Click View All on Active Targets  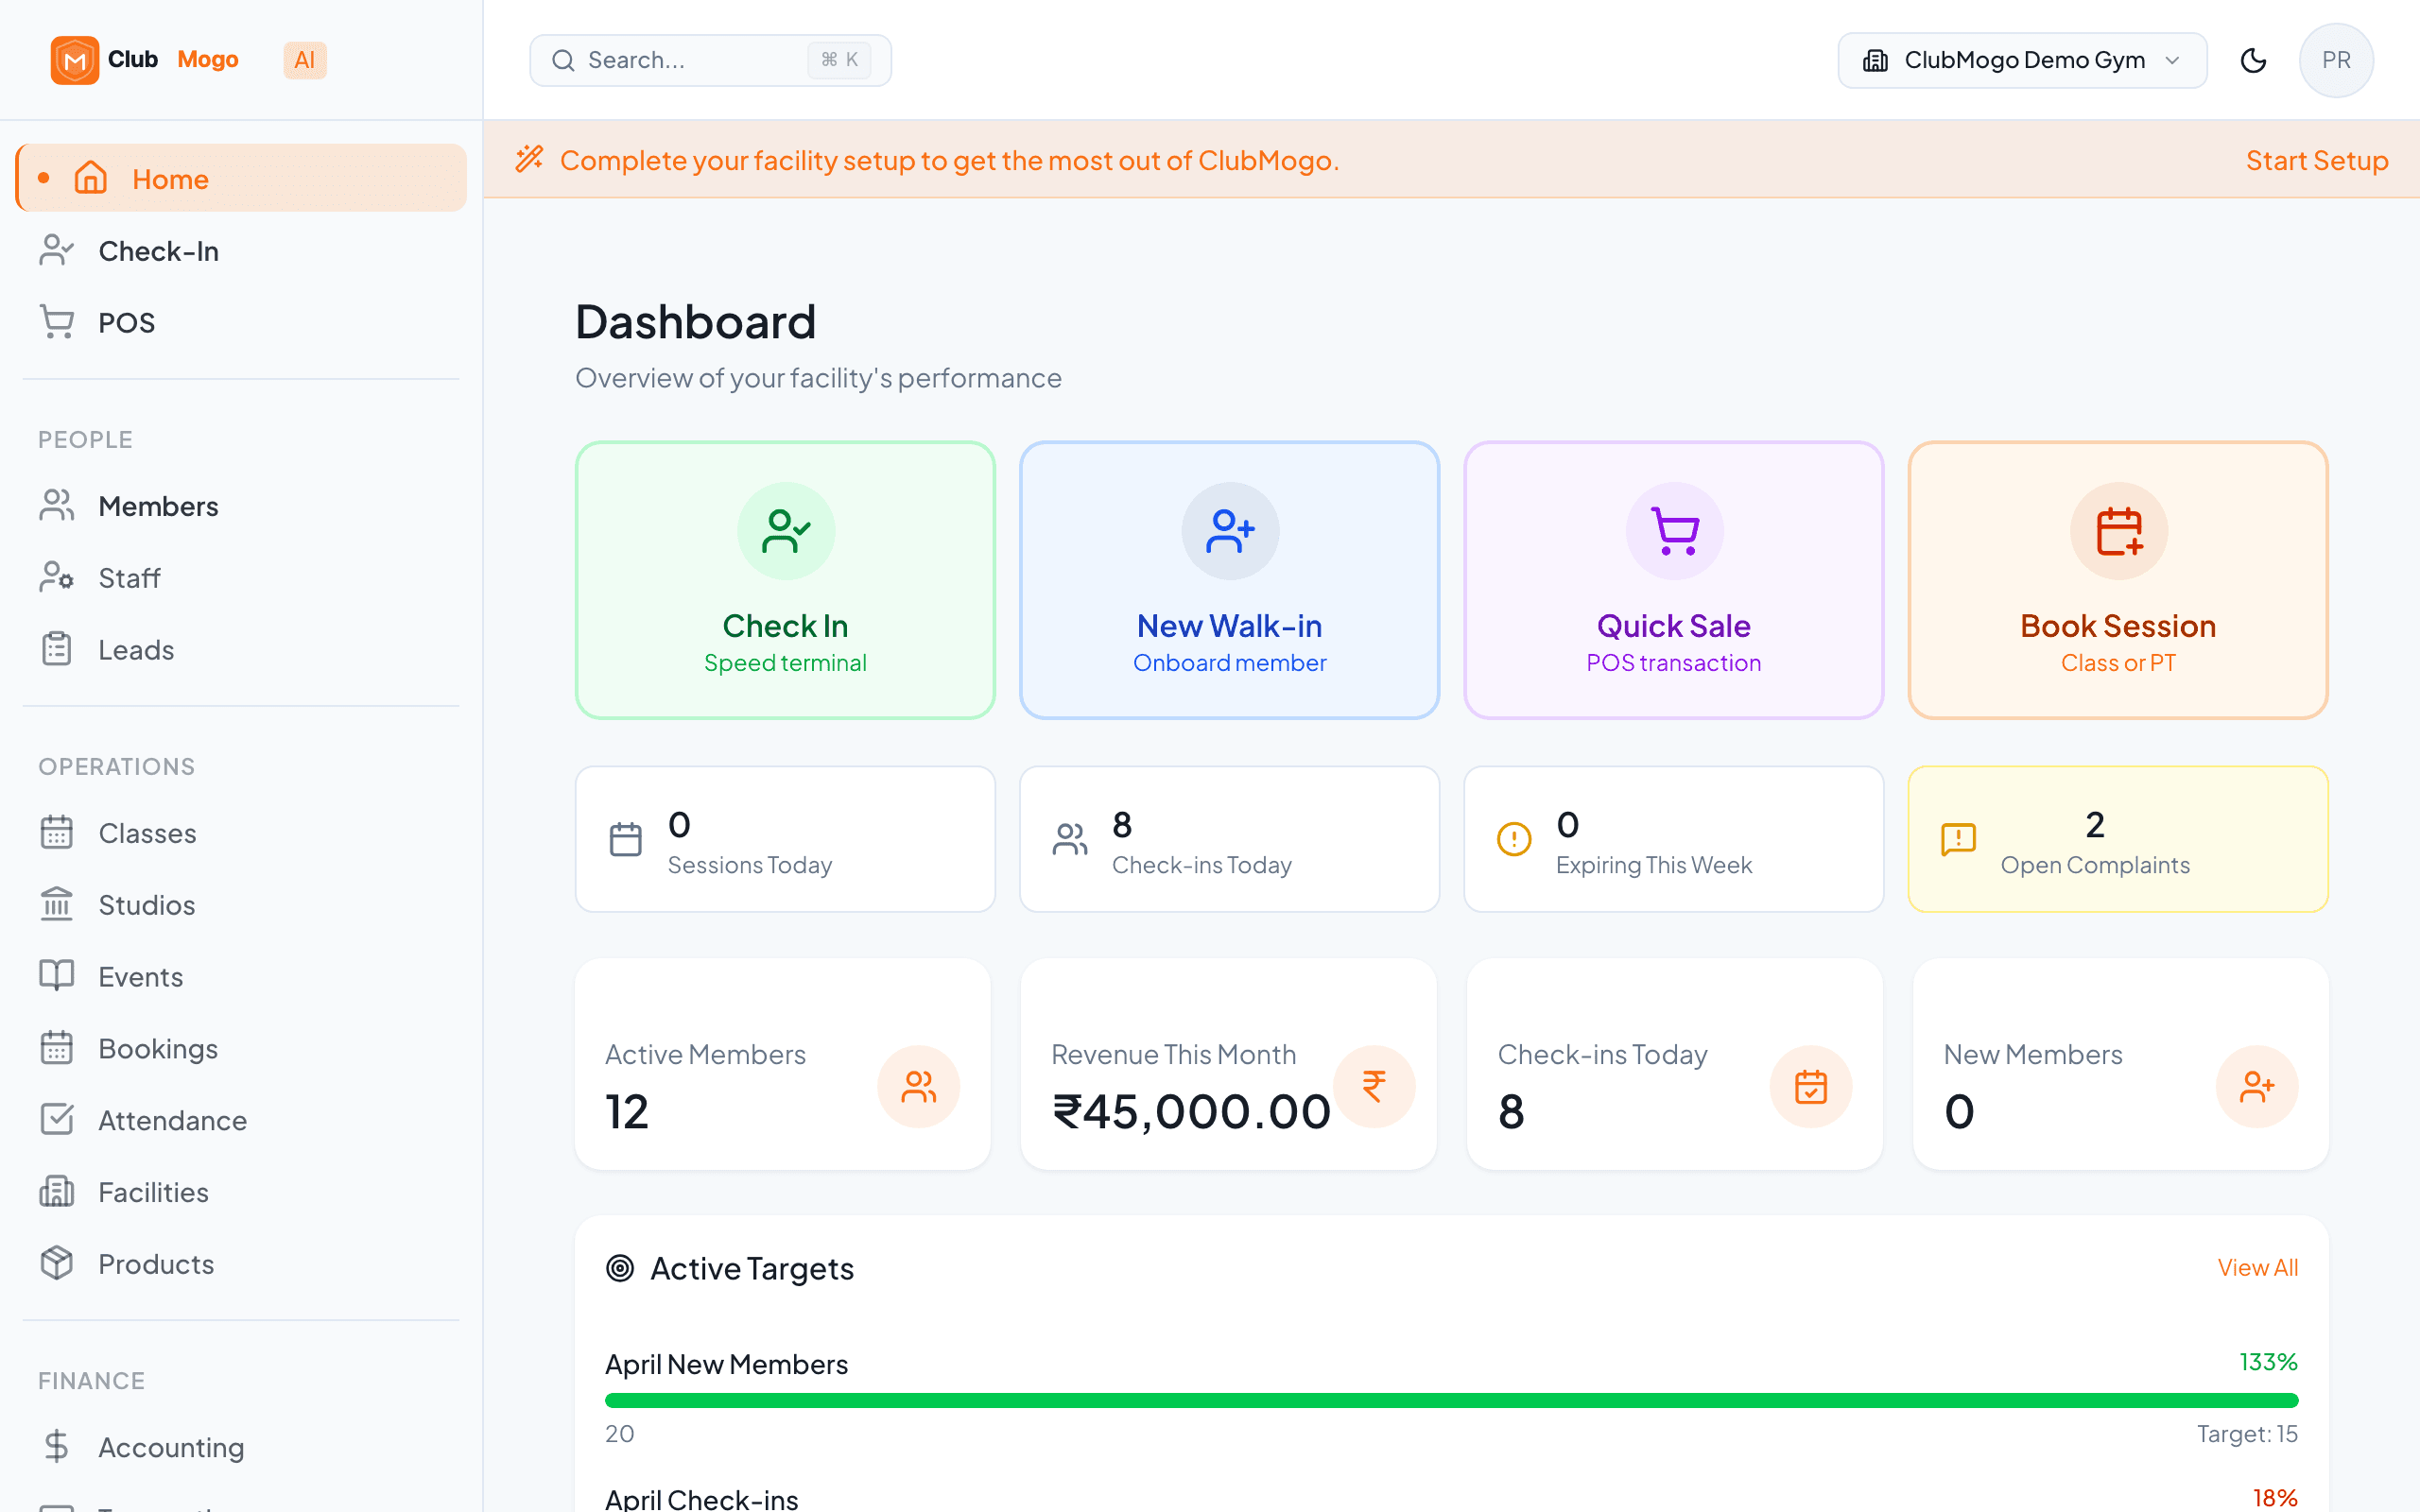tap(2257, 1267)
